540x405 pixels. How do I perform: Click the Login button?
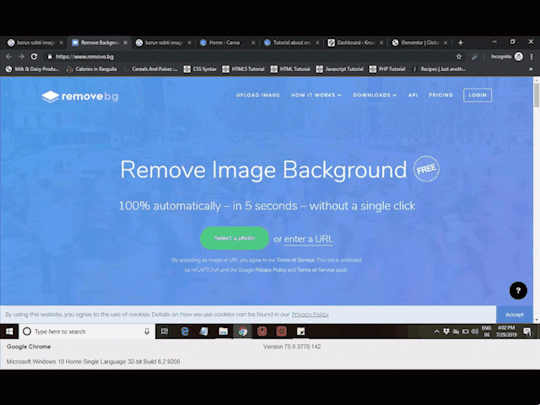pos(477,95)
